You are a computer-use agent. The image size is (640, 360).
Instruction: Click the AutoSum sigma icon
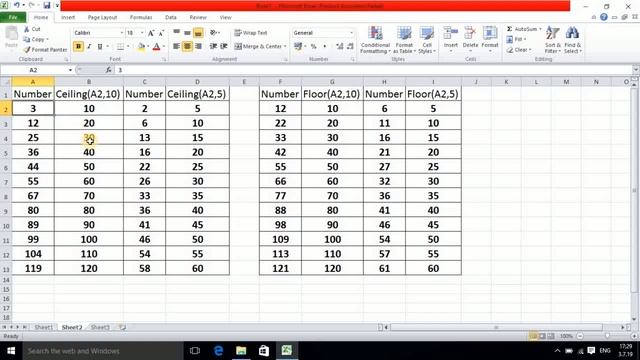tap(509, 29)
